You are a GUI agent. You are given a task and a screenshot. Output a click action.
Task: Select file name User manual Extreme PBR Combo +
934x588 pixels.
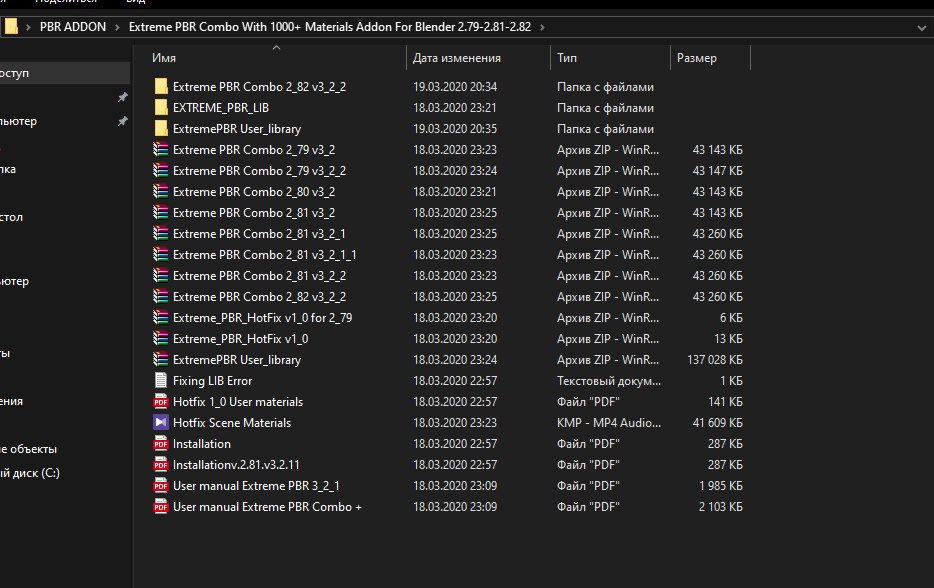click(x=267, y=506)
